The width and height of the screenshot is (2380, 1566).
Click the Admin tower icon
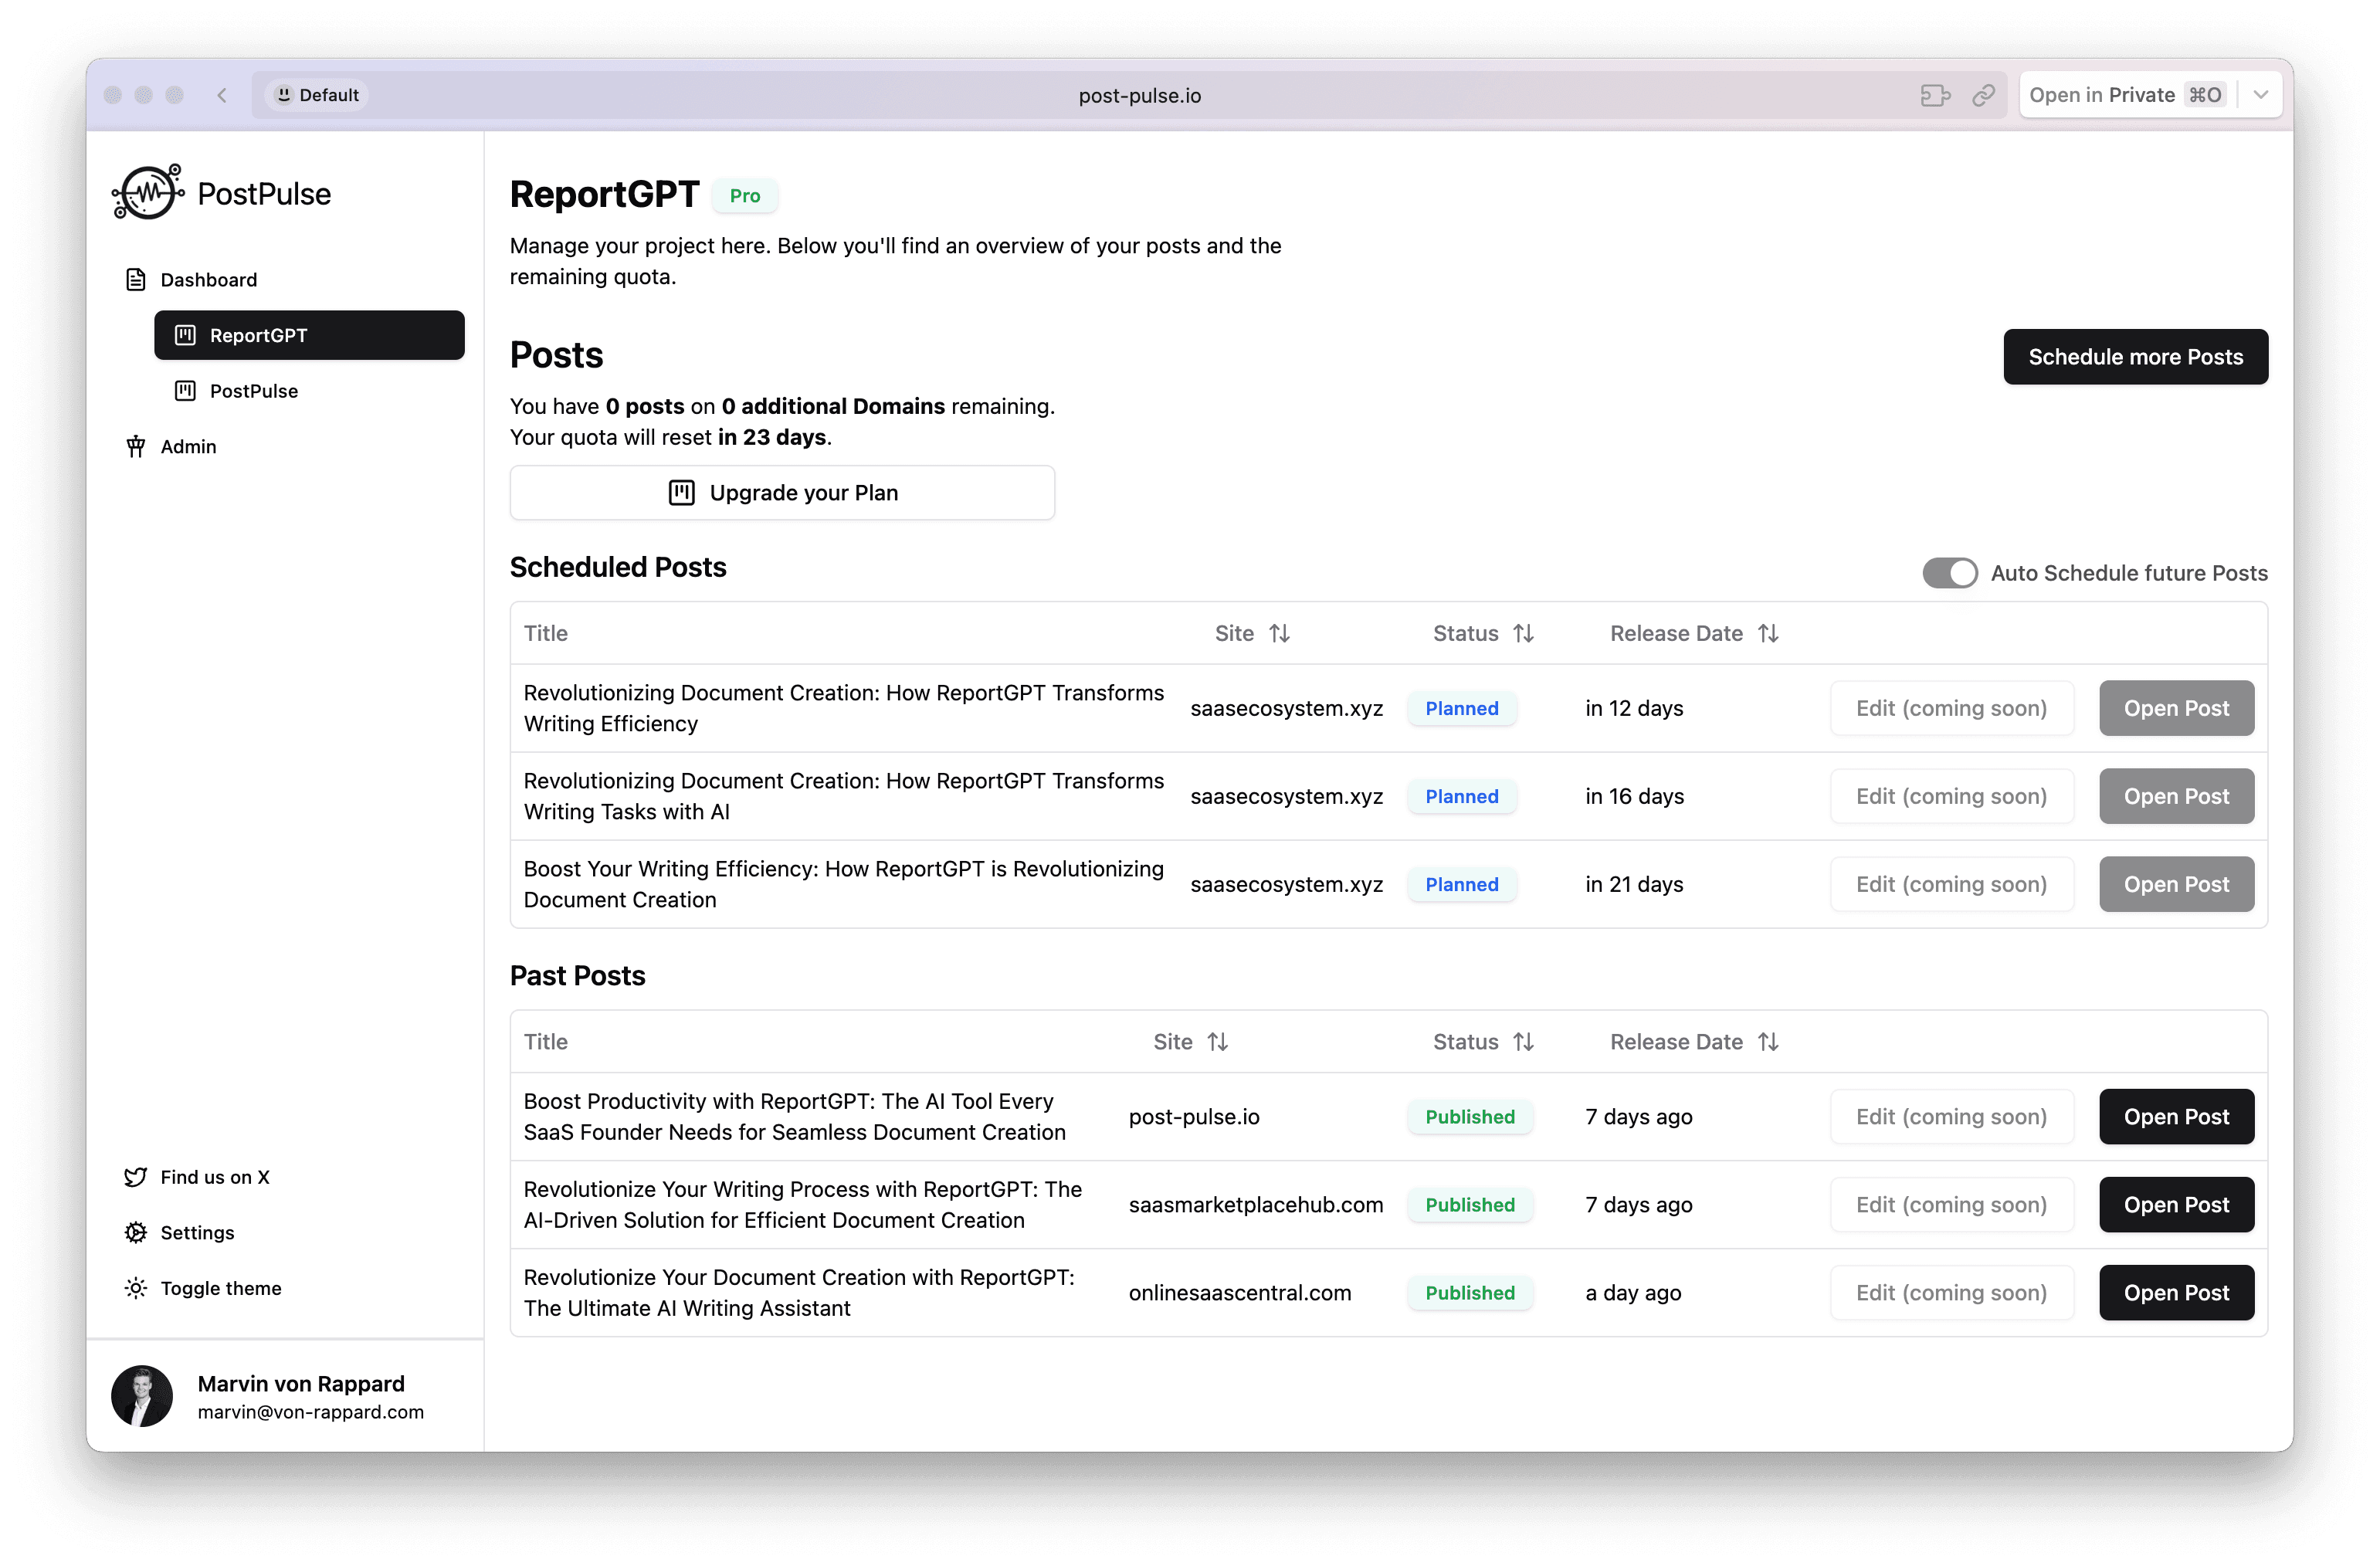tap(136, 446)
